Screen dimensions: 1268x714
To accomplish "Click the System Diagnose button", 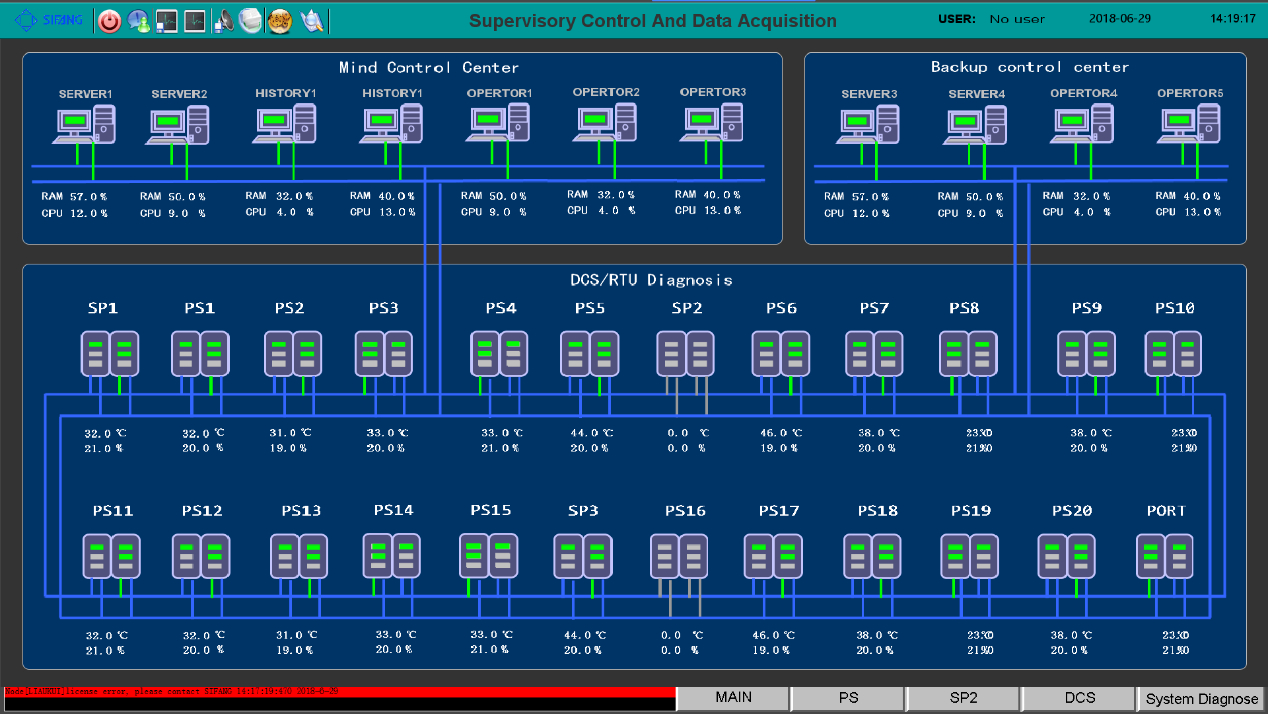I will click(x=1201, y=699).
